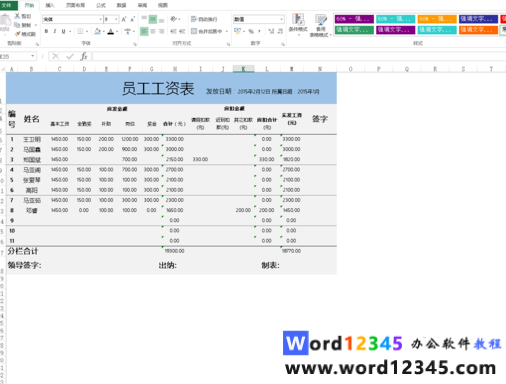This screenshot has height=384, width=506.
Task: Open the number format dropdown
Action: 282,19
